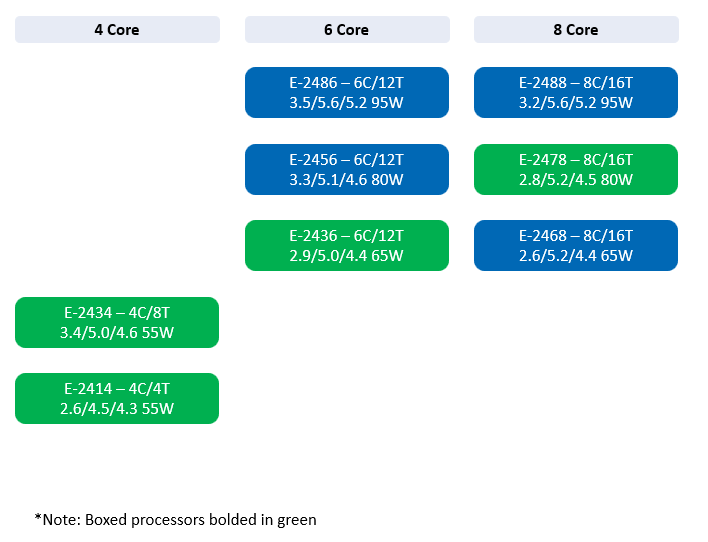708x542 pixels.
Task: Select the 2.6/5.2/4.4 65W spec line
Action: (x=576, y=255)
